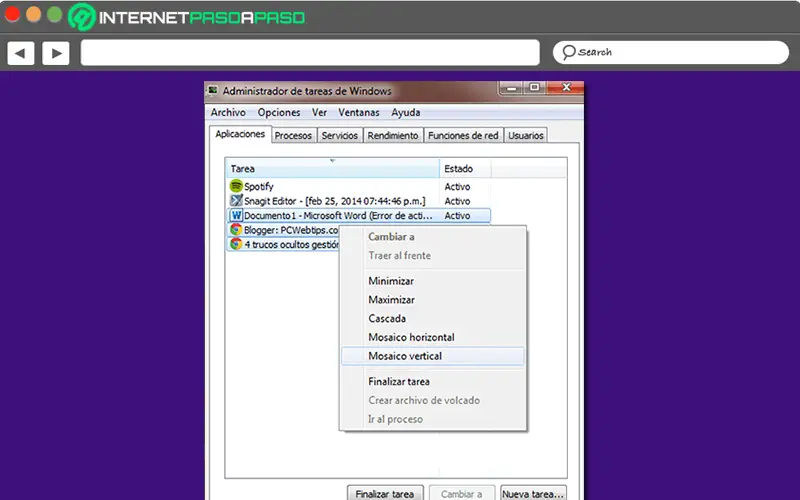Click the browser back arrow button
Screen dimensions: 800x500
point(21,53)
